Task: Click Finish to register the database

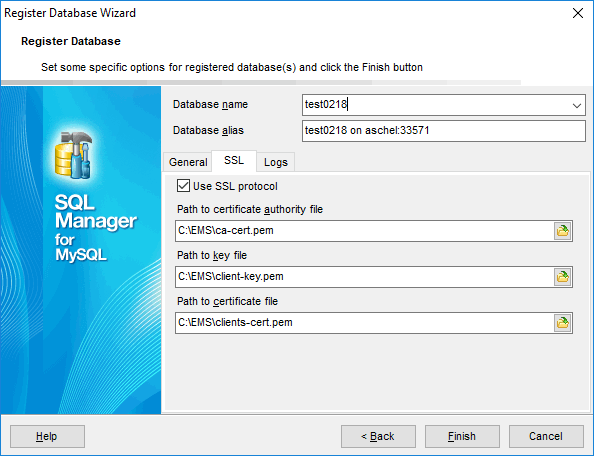Action: [462, 436]
